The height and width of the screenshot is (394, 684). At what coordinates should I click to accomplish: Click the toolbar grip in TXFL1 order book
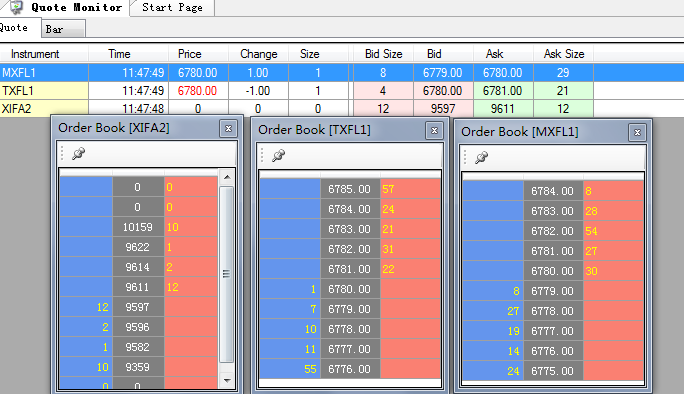[x=262, y=155]
